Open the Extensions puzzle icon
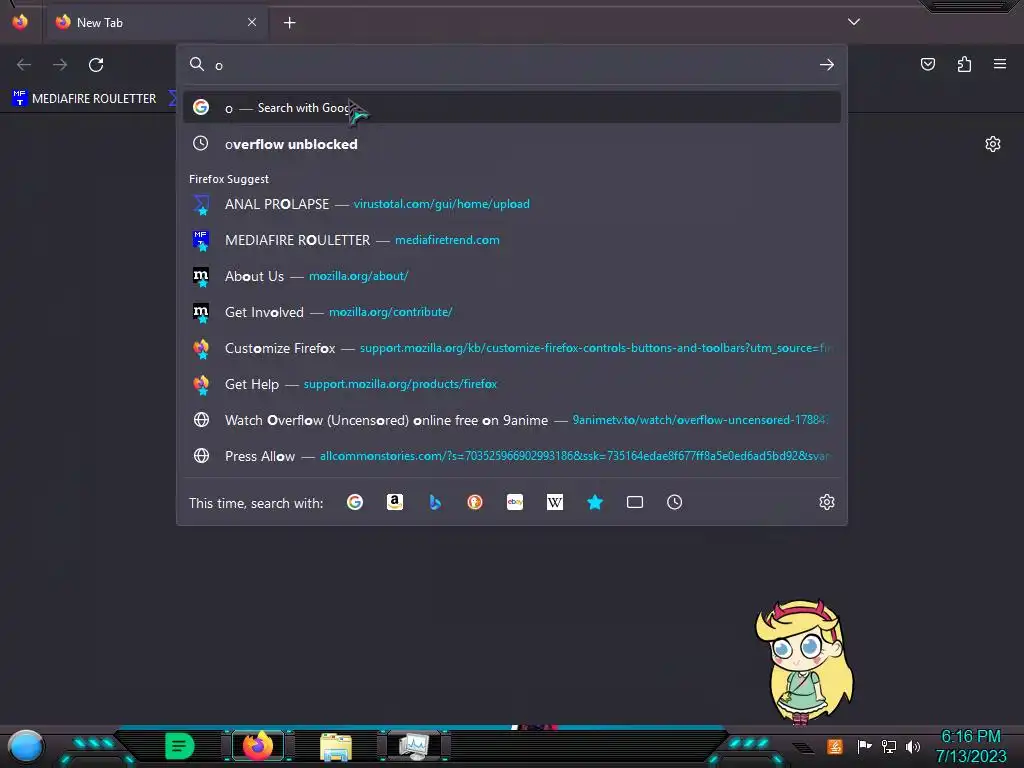Viewport: 1024px width, 768px height. coord(964,64)
